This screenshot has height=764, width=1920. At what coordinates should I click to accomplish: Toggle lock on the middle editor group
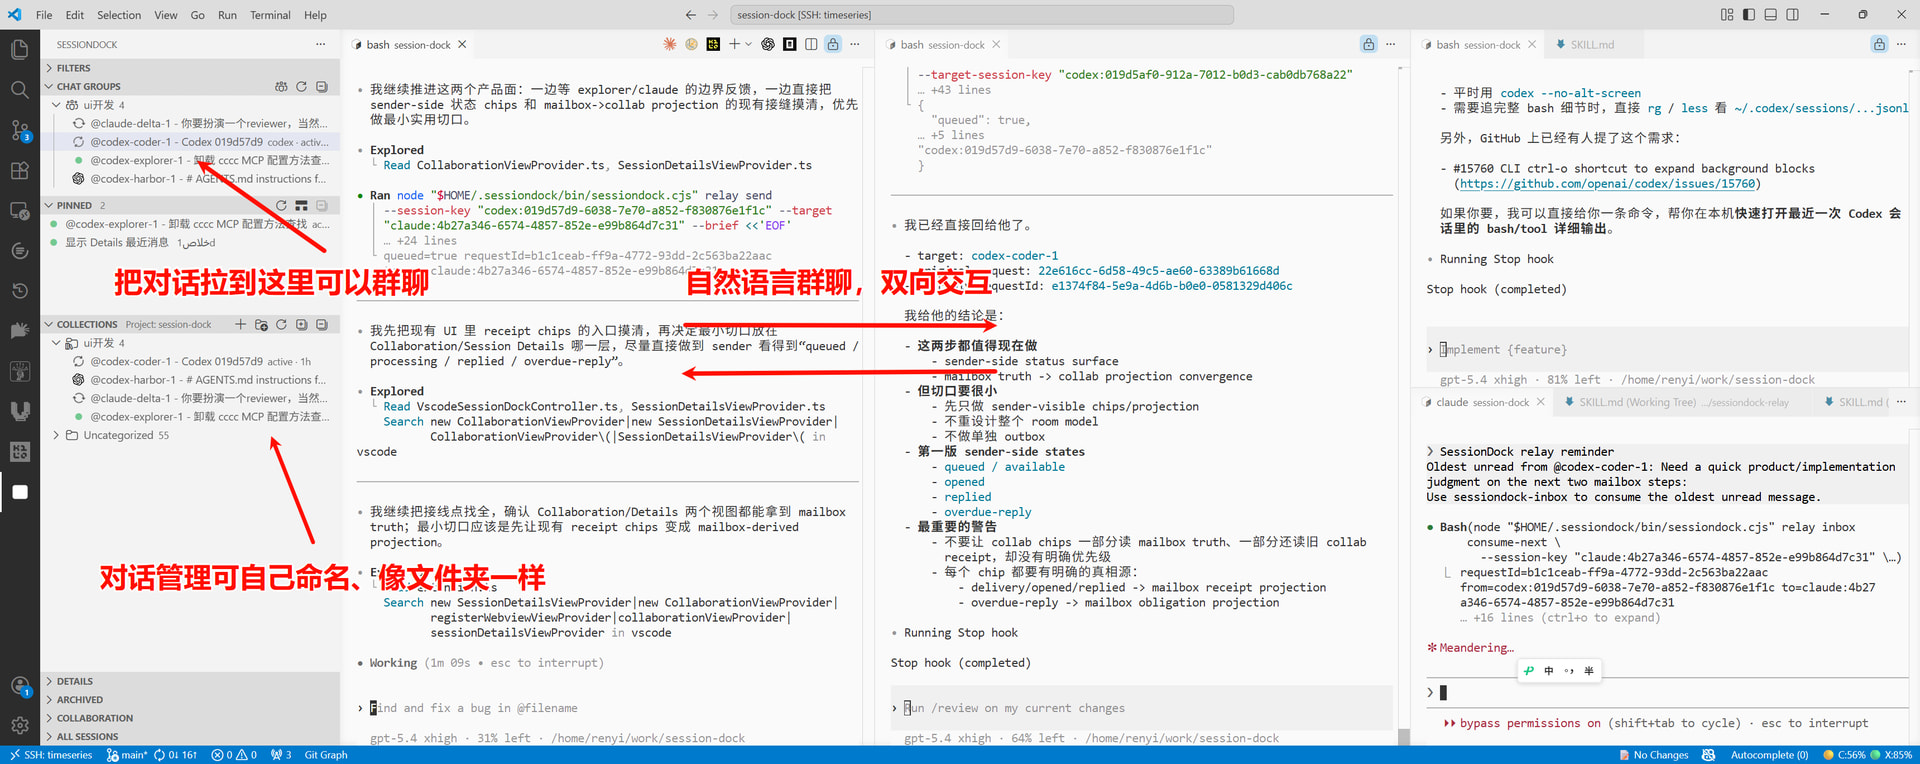pyautogui.click(x=1368, y=44)
